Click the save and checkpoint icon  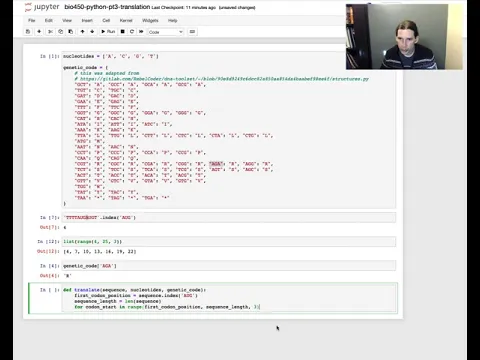point(28,31)
